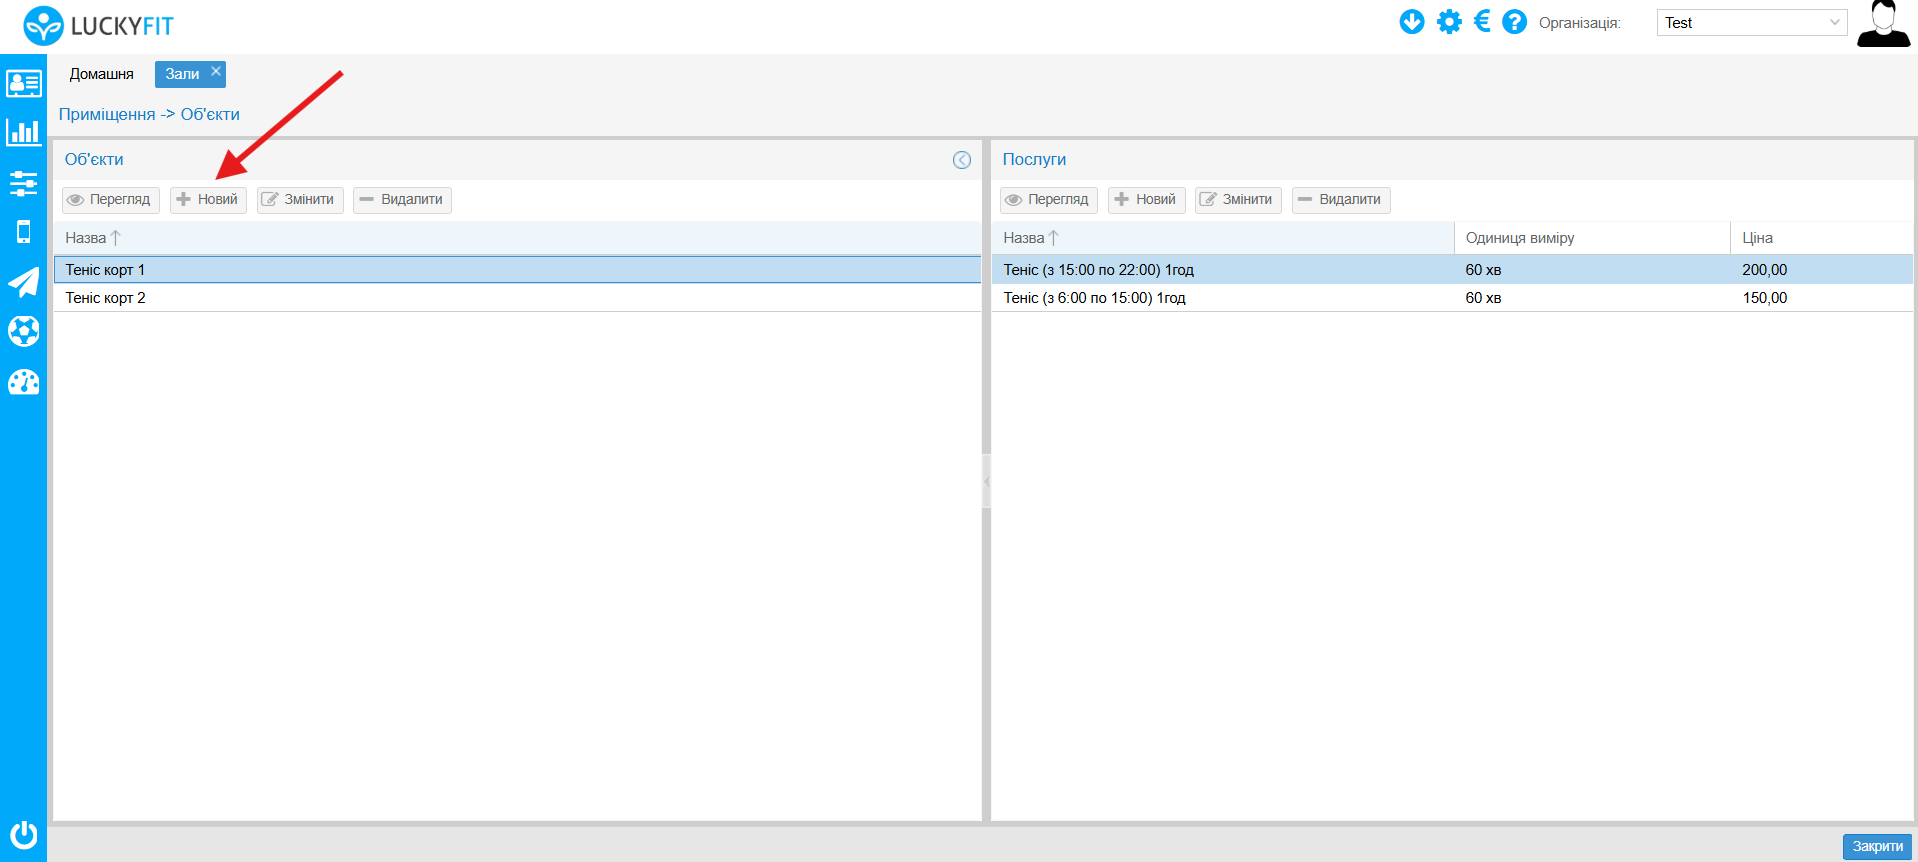Click the euro currency icon
The height and width of the screenshot is (862, 1918).
1482,22
